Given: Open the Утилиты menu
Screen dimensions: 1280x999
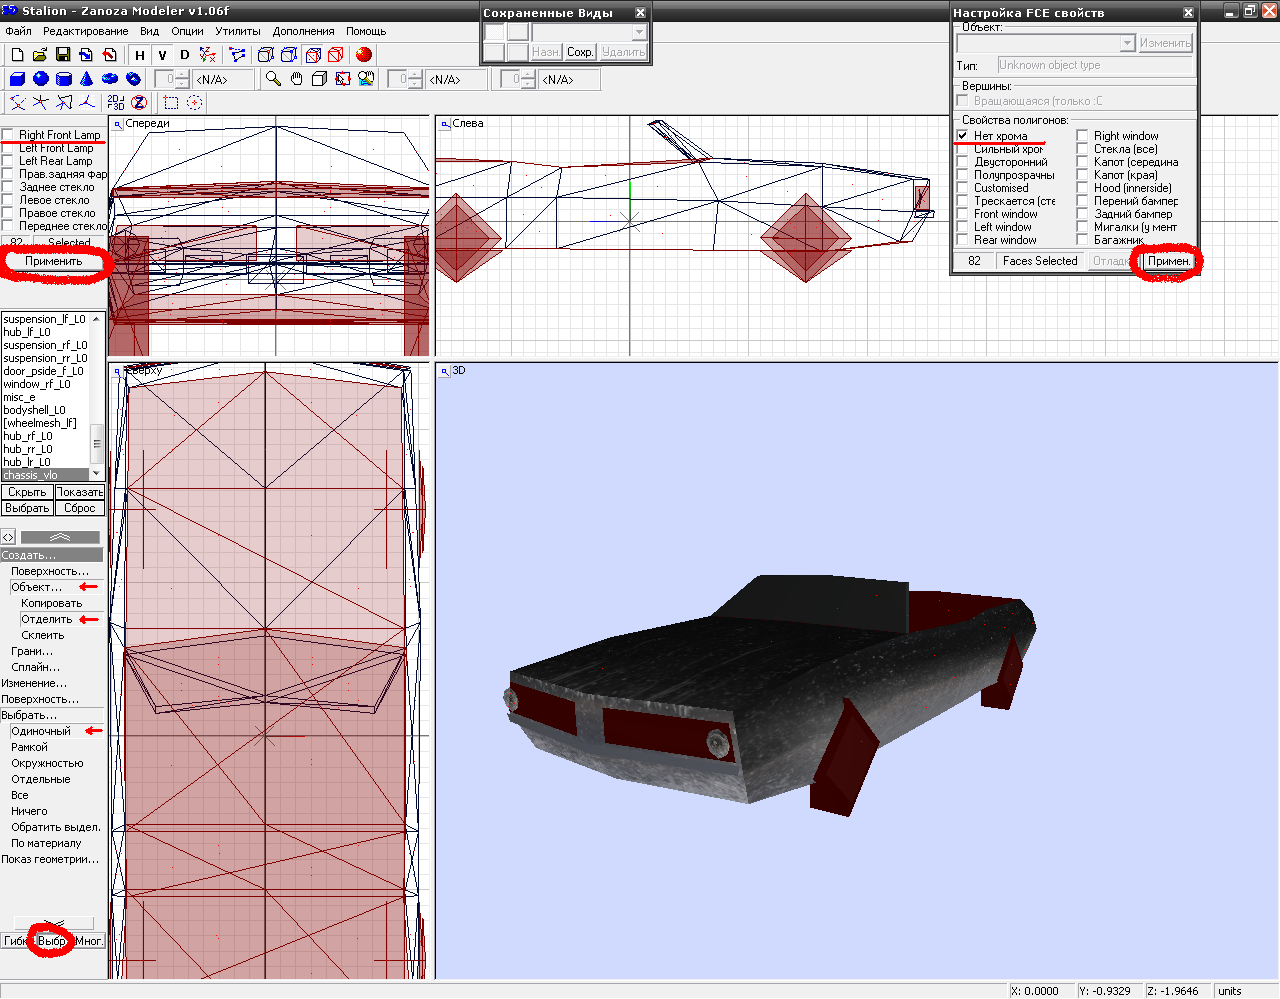Looking at the screenshot, I should point(238,31).
